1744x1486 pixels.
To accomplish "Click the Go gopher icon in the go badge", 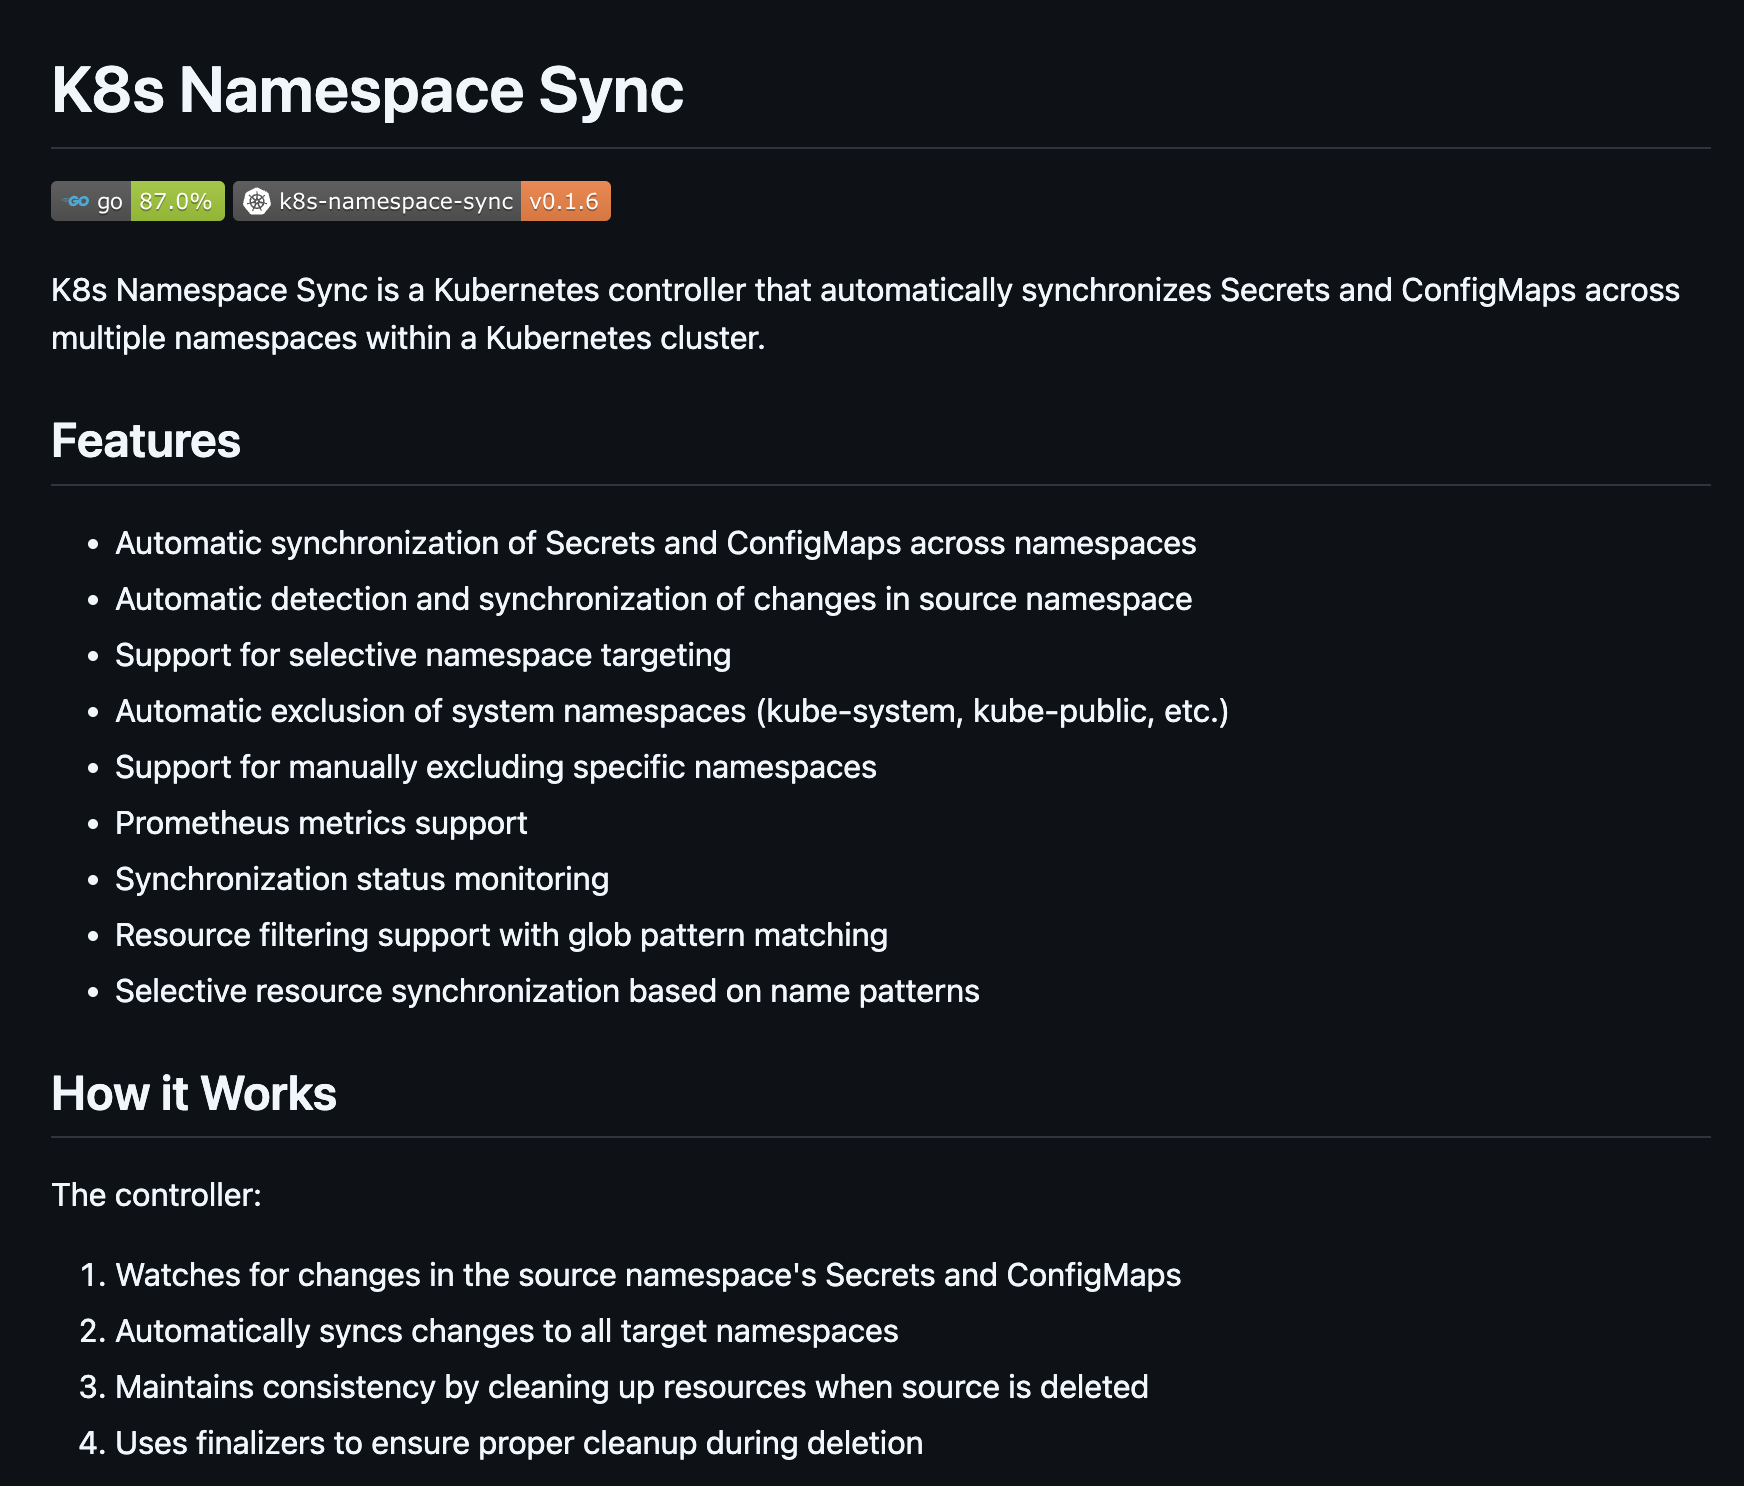I will click(76, 201).
